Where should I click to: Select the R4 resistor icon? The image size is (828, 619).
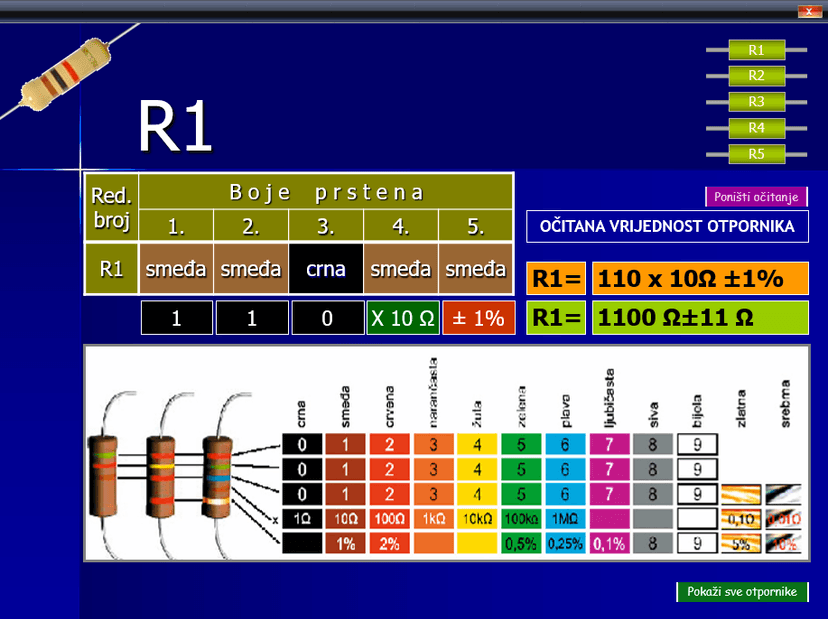click(756, 127)
